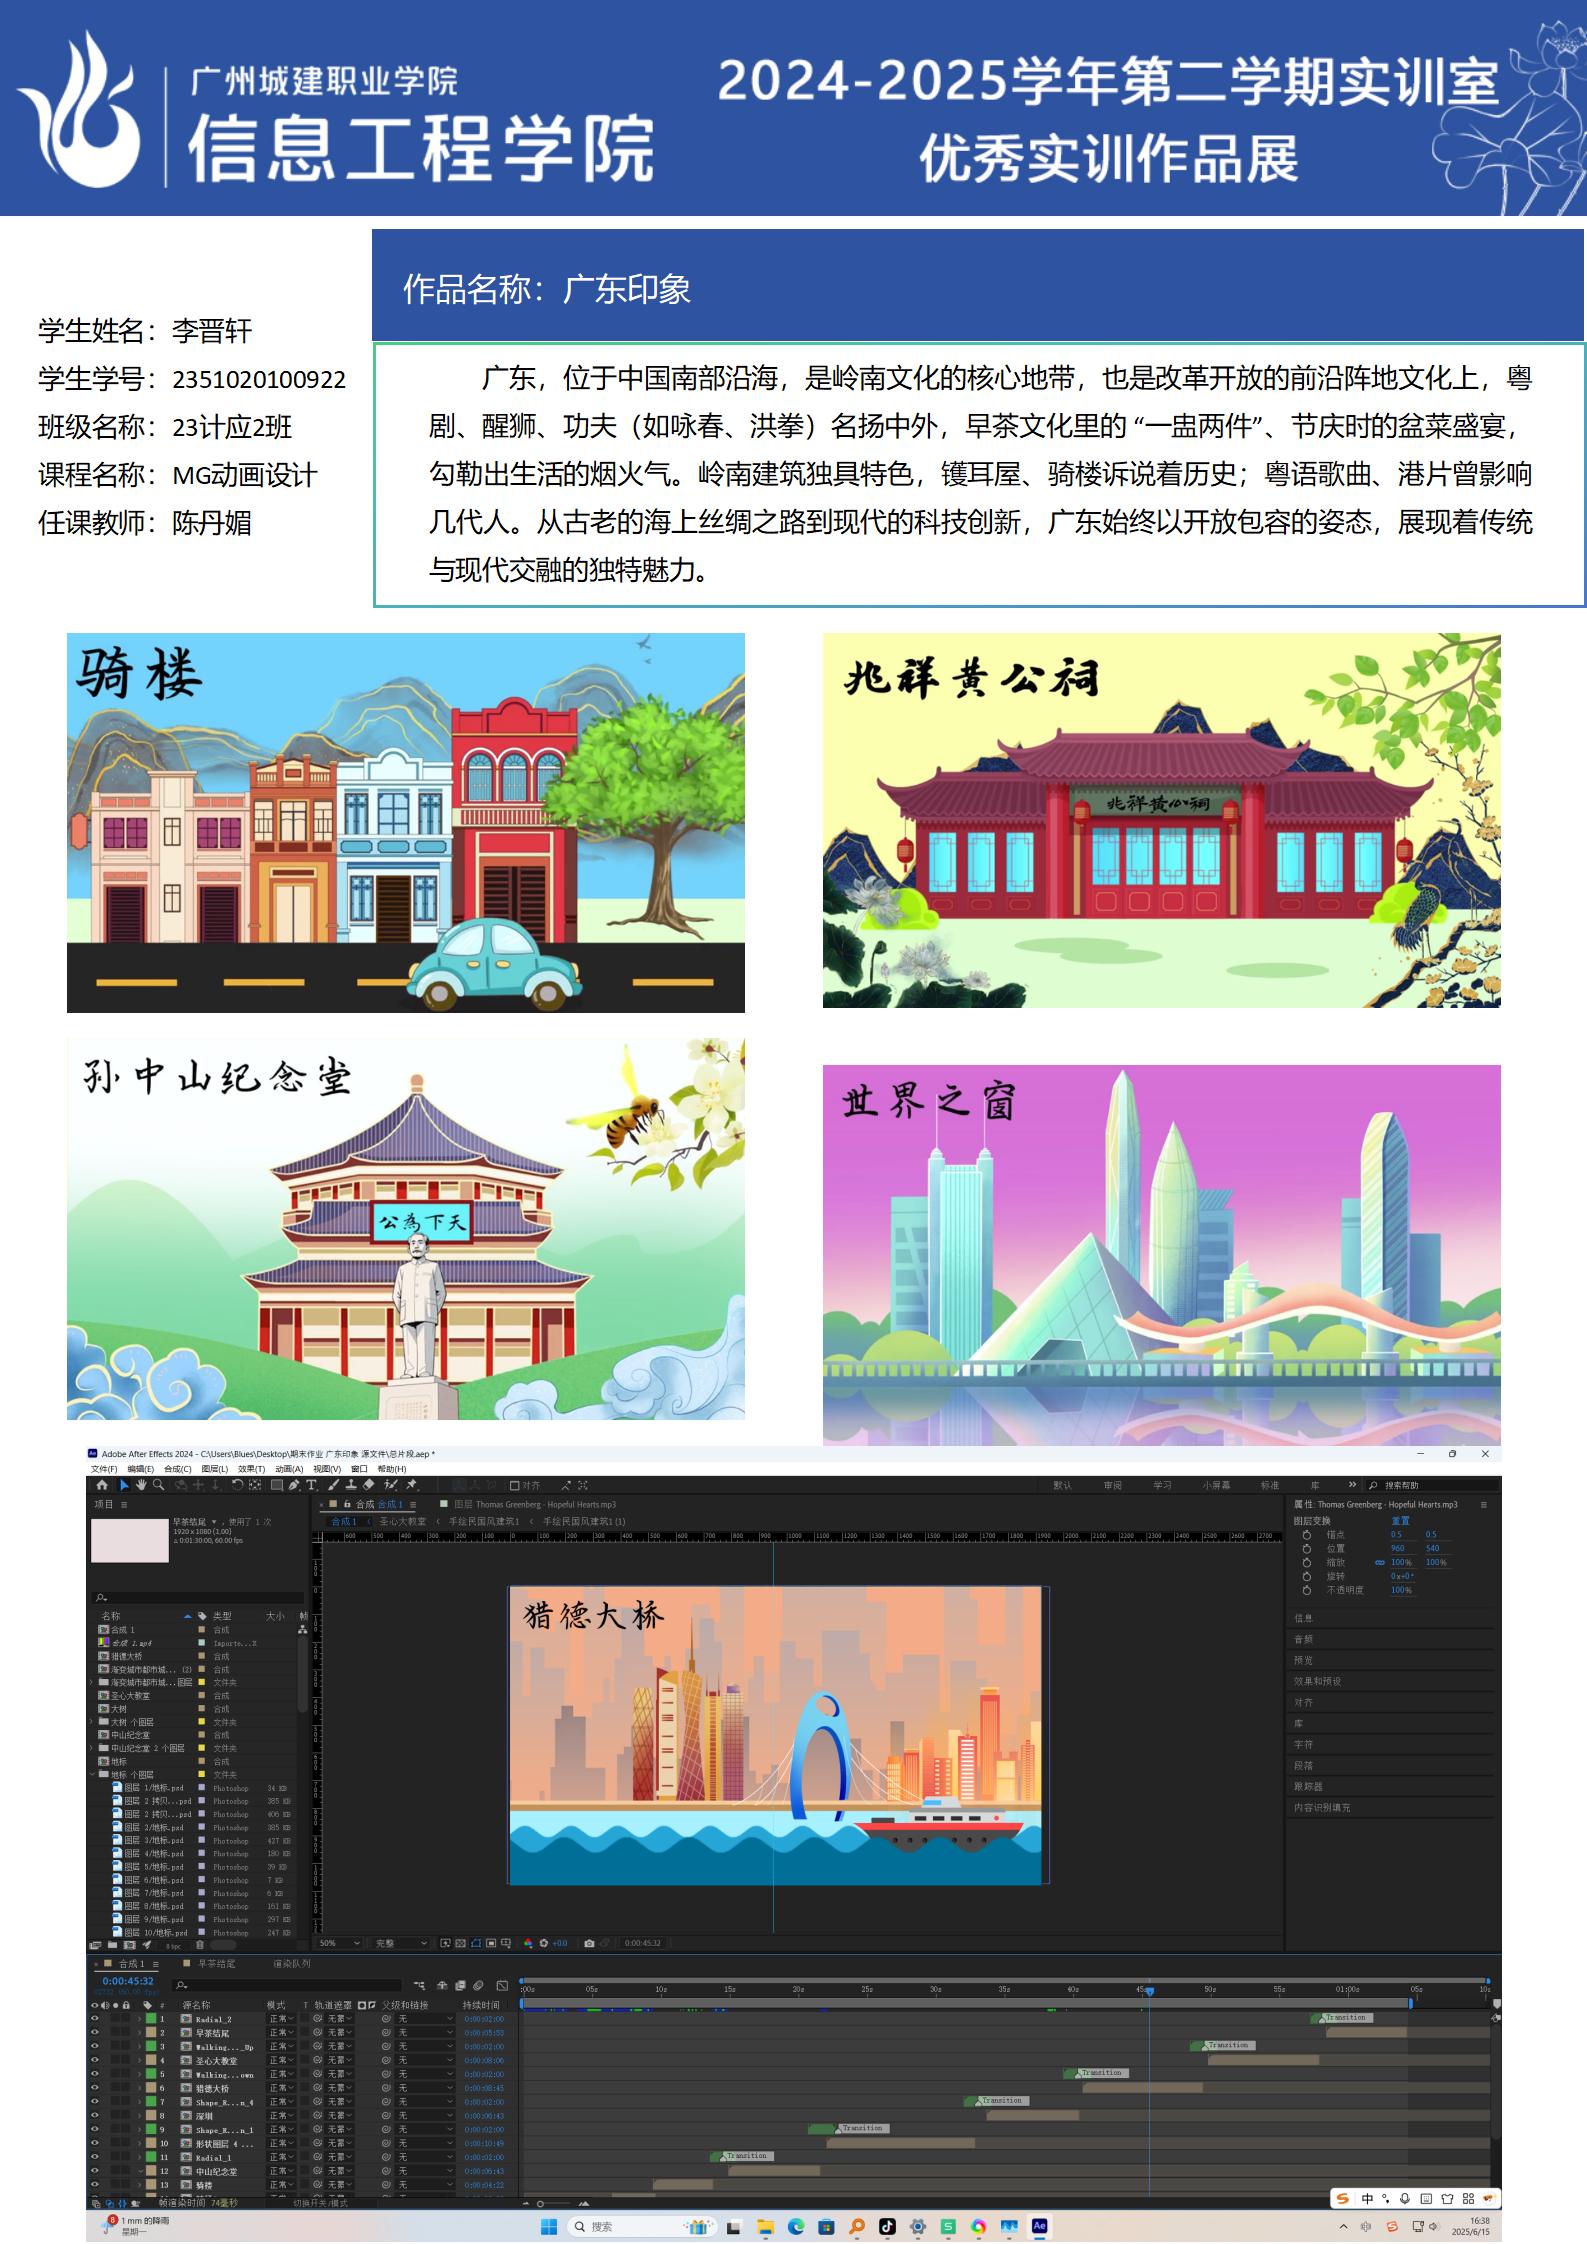This screenshot has height=2244, width=1587.
Task: Select the Pen tool in the After Effects toolbar
Action: tap(294, 1485)
